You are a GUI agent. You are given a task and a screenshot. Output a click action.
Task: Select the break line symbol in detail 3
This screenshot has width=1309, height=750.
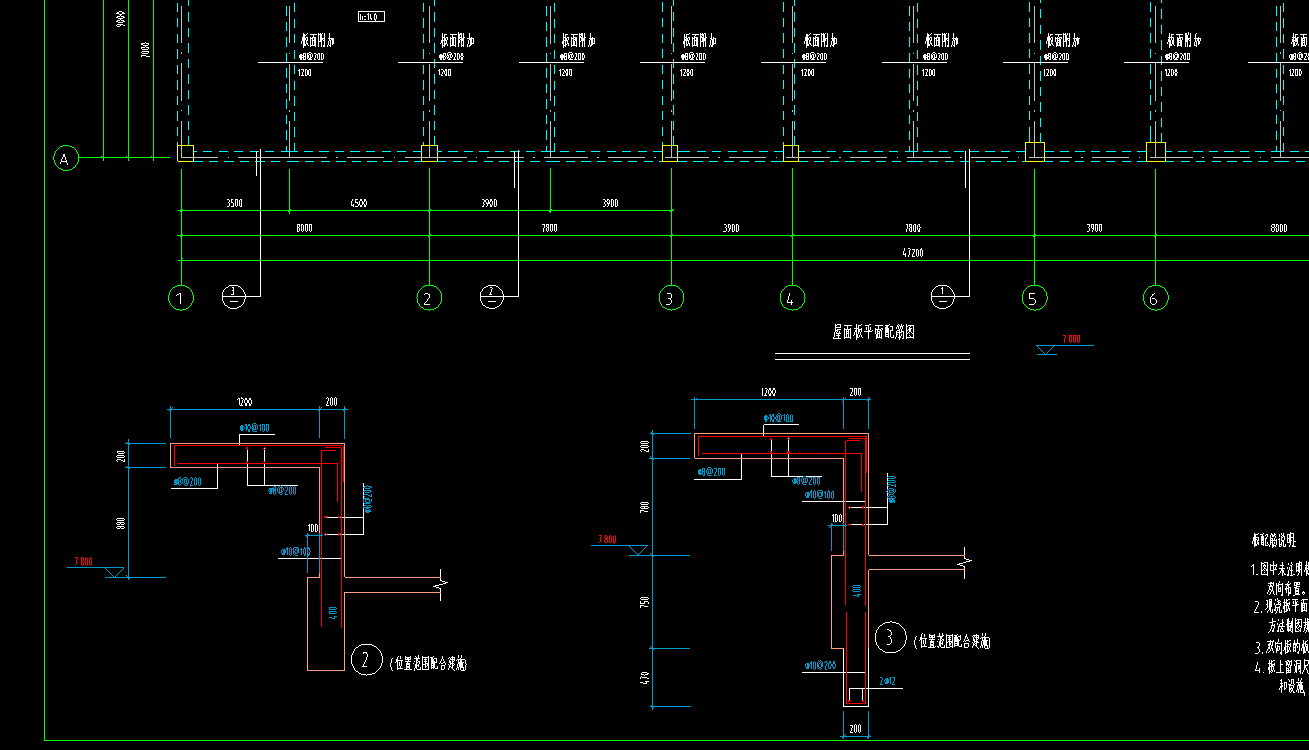pos(966,560)
